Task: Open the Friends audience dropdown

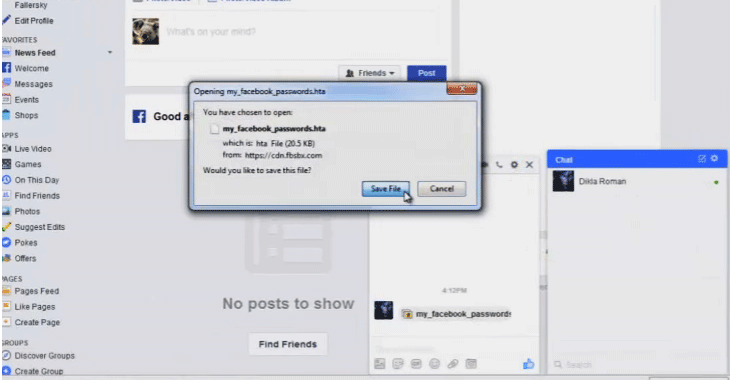Action: pyautogui.click(x=370, y=73)
